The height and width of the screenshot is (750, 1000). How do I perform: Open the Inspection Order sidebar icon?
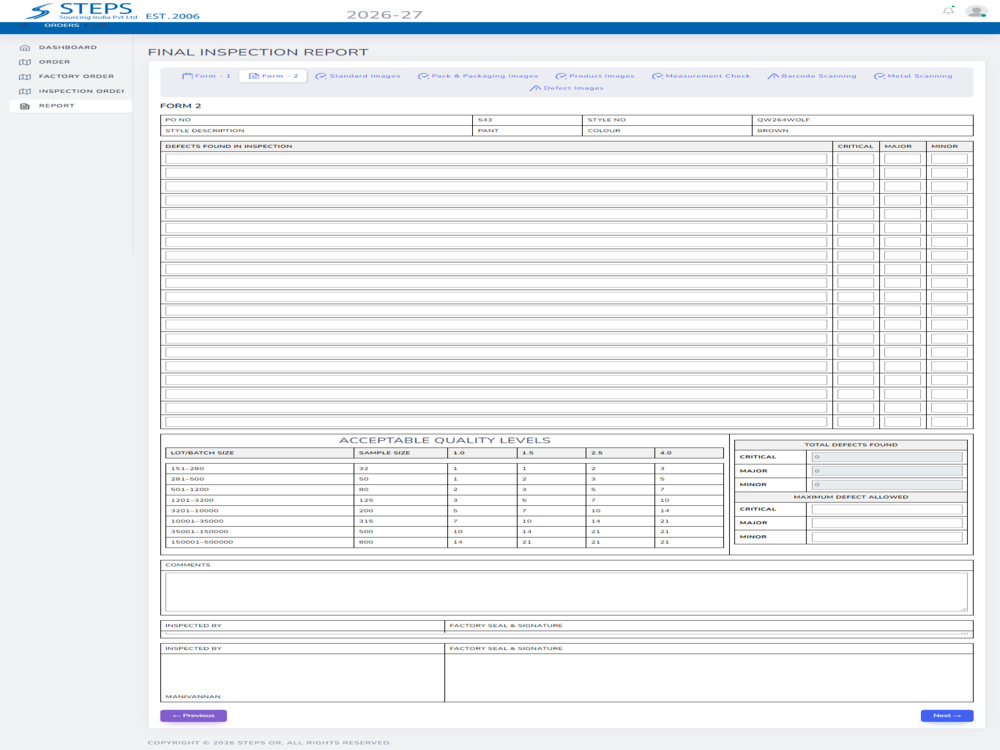25,91
